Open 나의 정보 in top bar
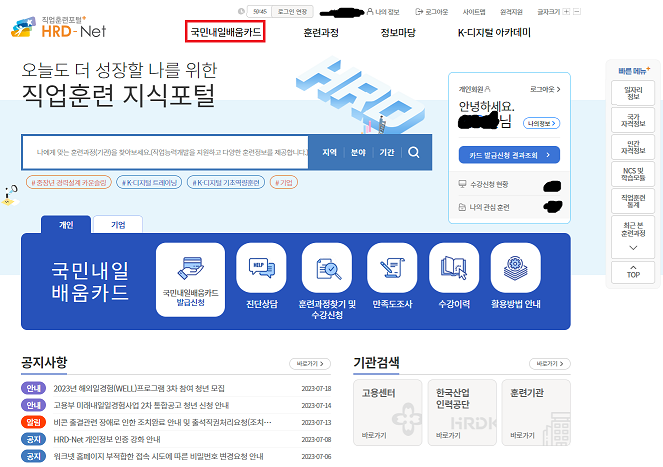The height and width of the screenshot is (467, 663). pos(383,12)
